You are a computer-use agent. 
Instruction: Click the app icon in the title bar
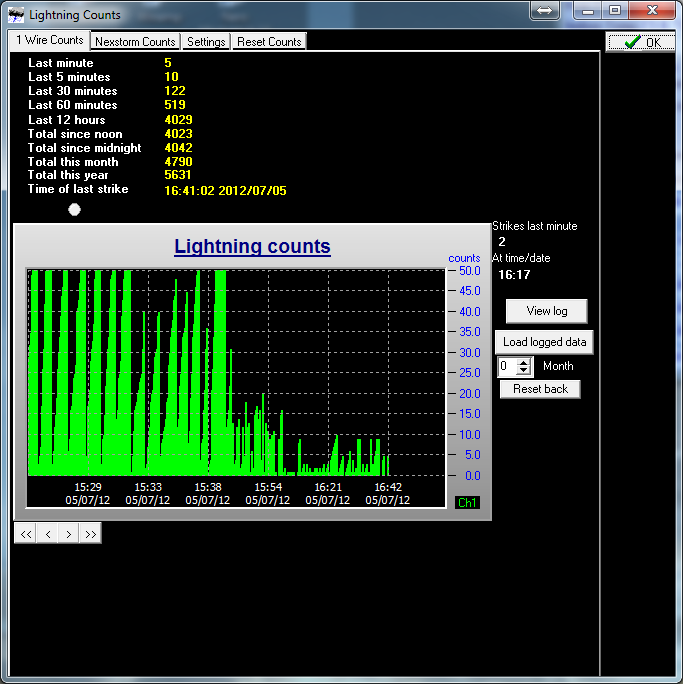point(16,15)
